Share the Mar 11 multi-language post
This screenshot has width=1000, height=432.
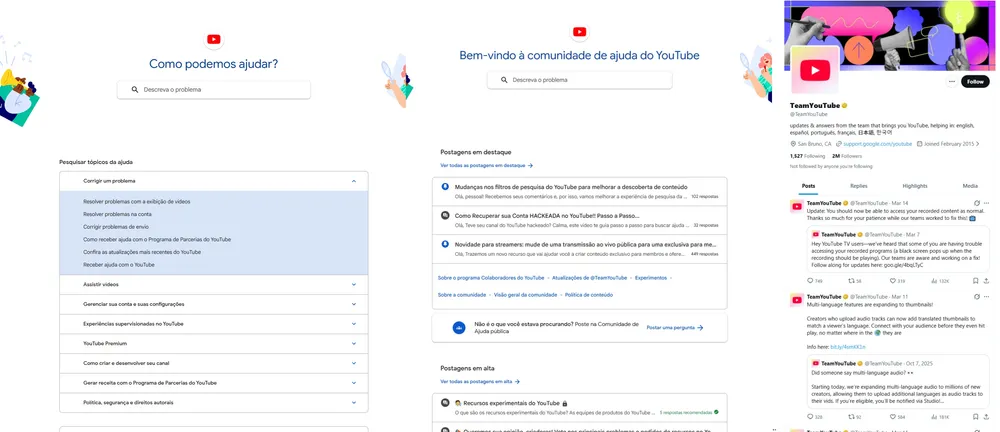click(987, 416)
